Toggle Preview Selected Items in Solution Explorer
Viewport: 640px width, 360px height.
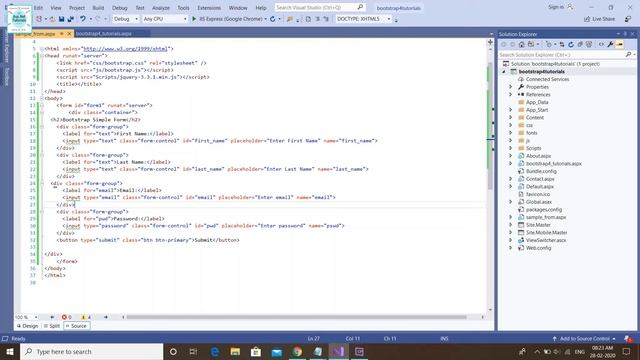pyautogui.click(x=620, y=44)
